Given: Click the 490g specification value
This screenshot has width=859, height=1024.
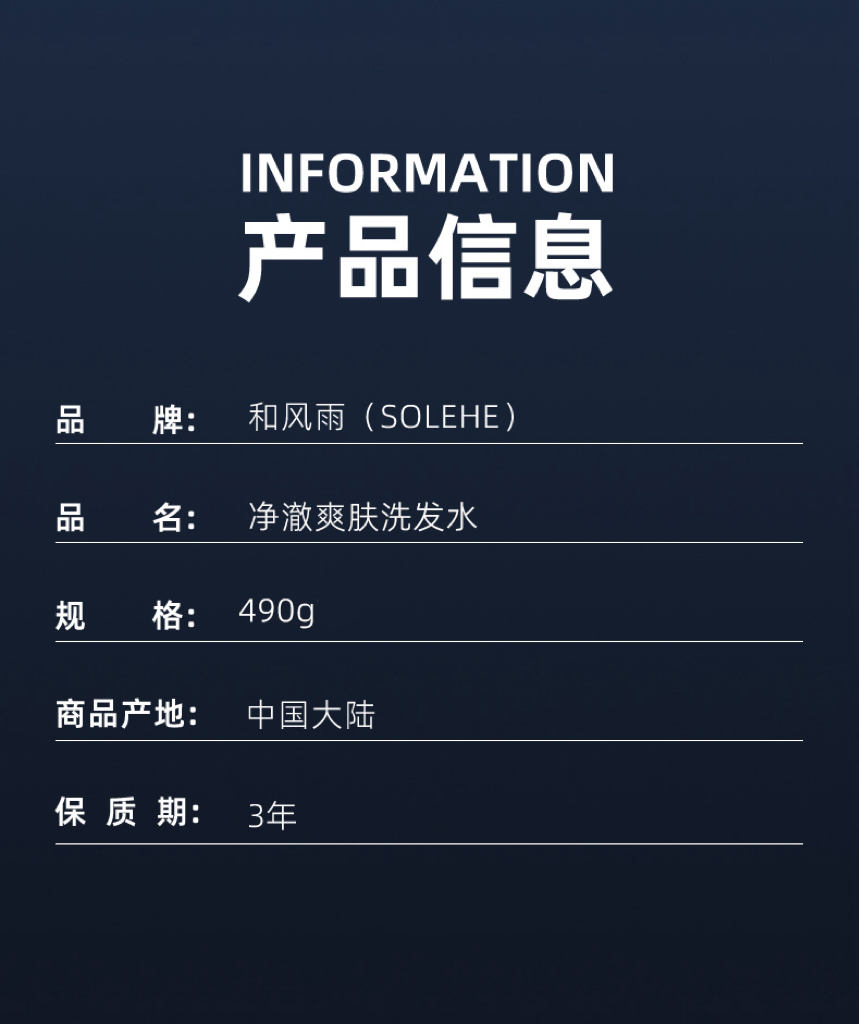Looking at the screenshot, I should (x=277, y=613).
